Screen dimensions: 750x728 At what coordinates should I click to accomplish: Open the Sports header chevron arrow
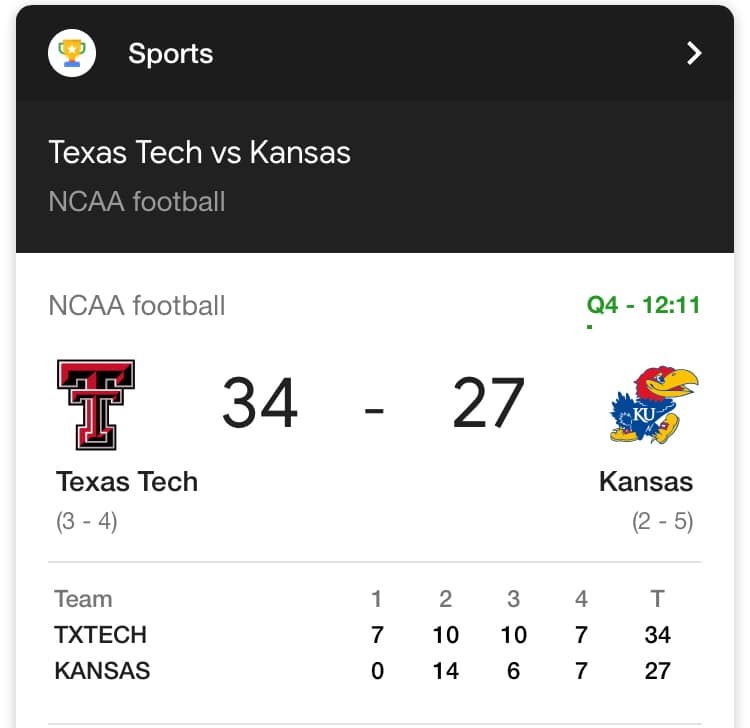point(694,53)
